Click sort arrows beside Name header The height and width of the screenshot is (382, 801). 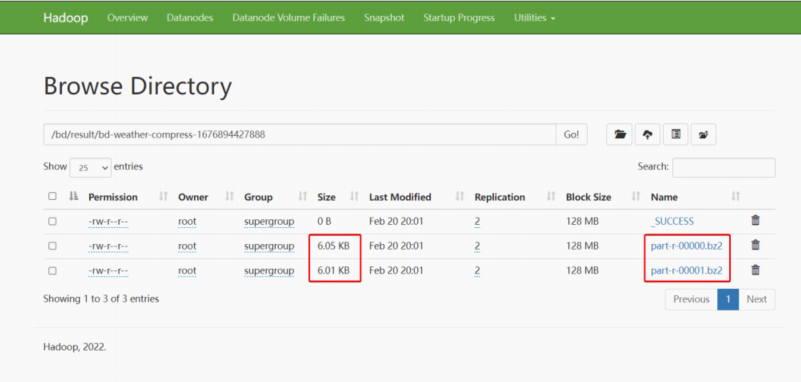(735, 197)
